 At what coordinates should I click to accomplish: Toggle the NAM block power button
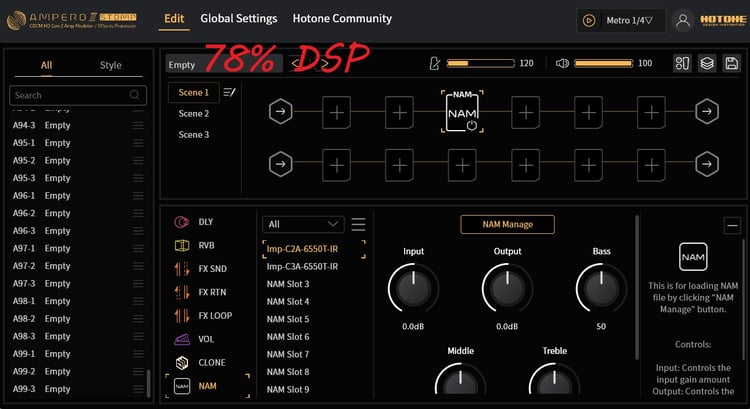coord(472,125)
